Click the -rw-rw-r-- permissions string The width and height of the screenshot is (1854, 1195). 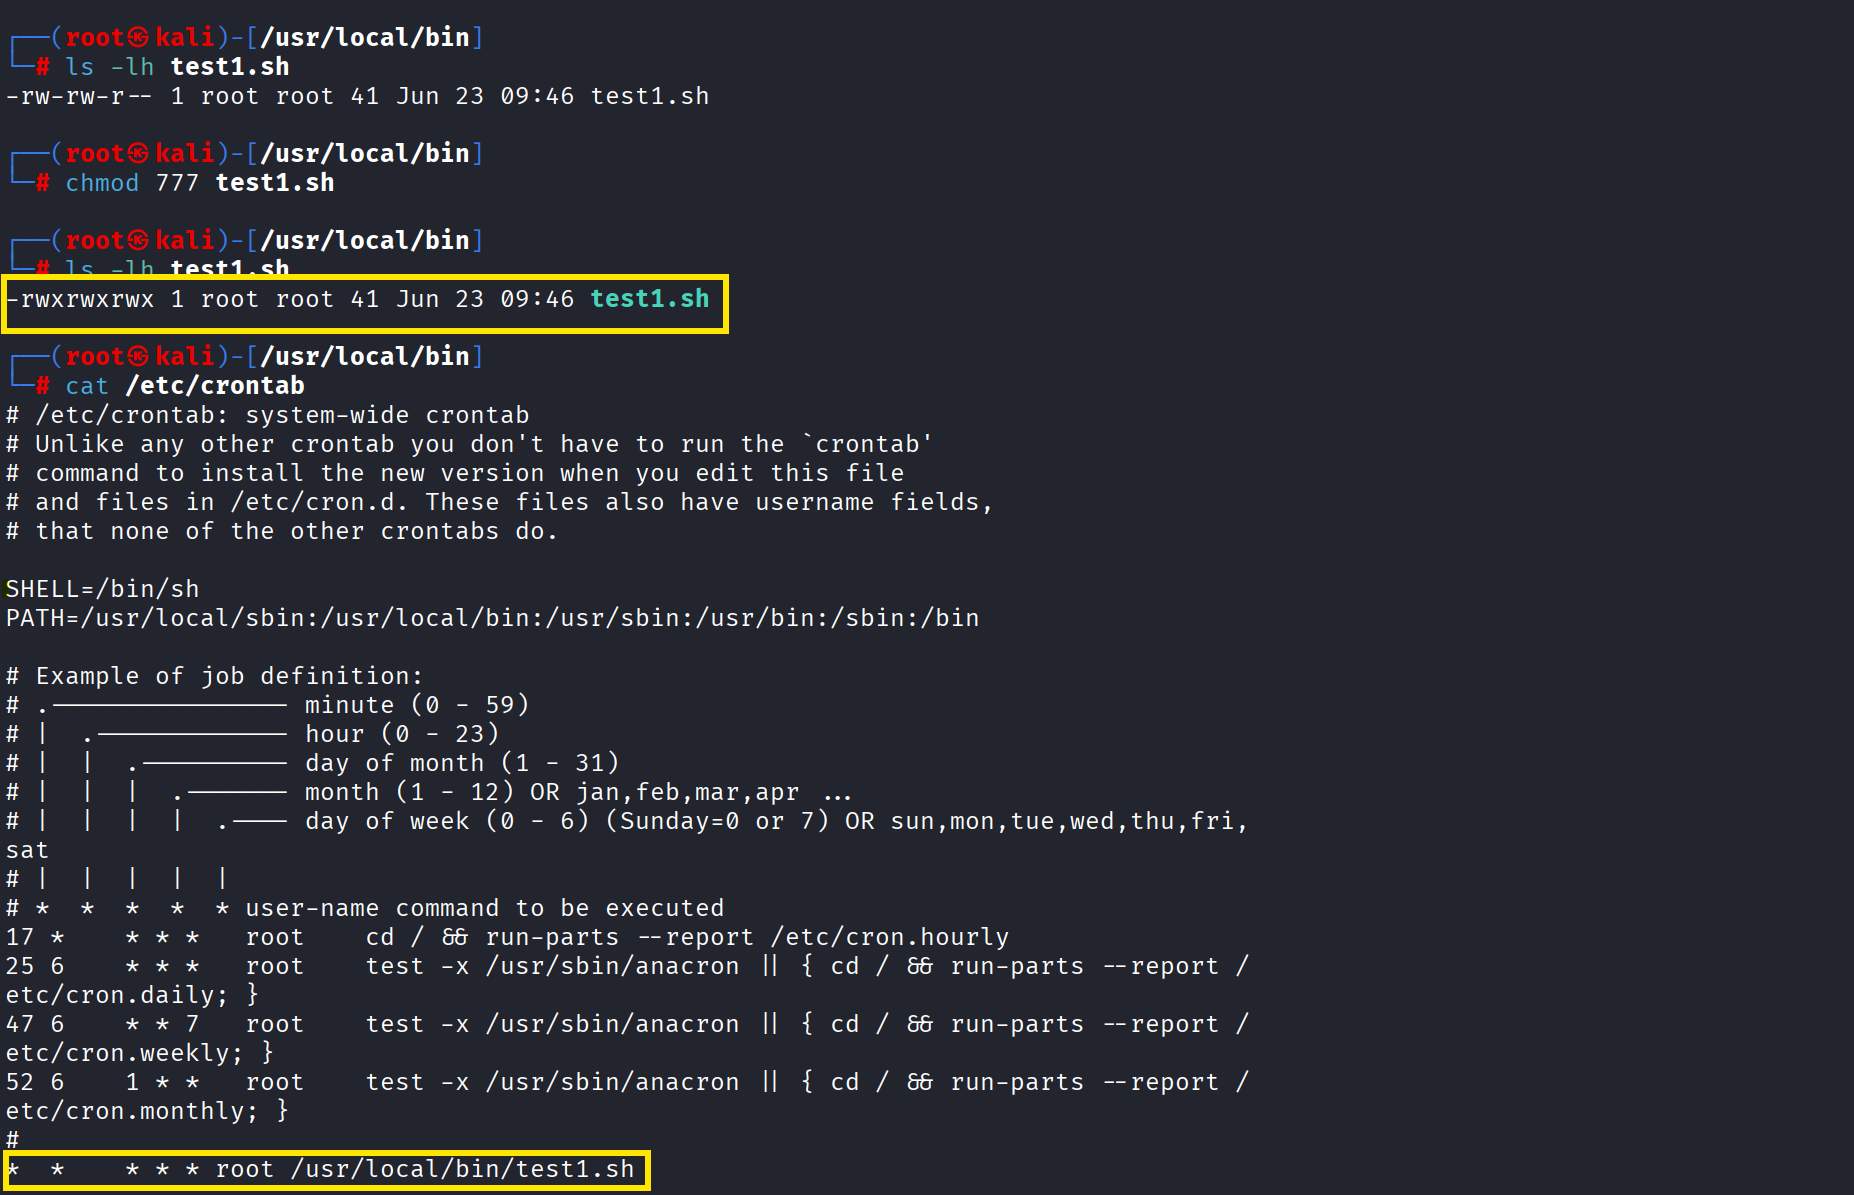[80, 96]
